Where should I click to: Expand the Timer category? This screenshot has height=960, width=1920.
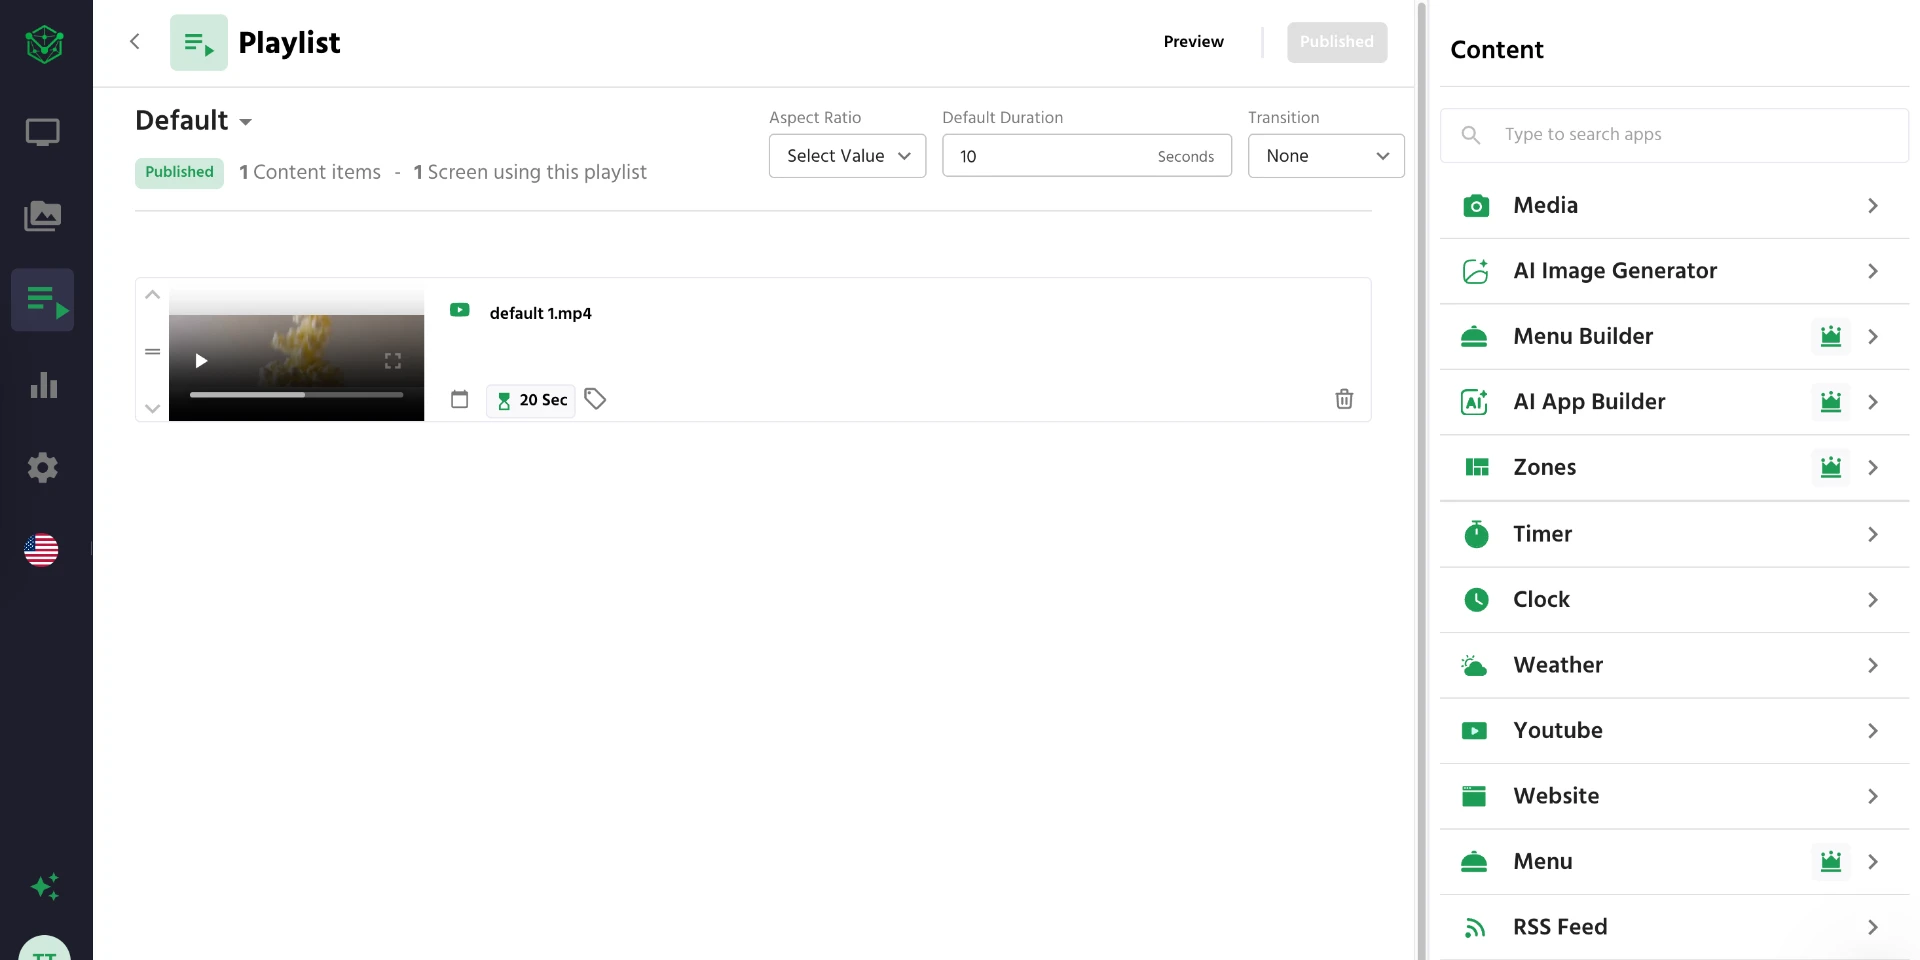click(1674, 534)
